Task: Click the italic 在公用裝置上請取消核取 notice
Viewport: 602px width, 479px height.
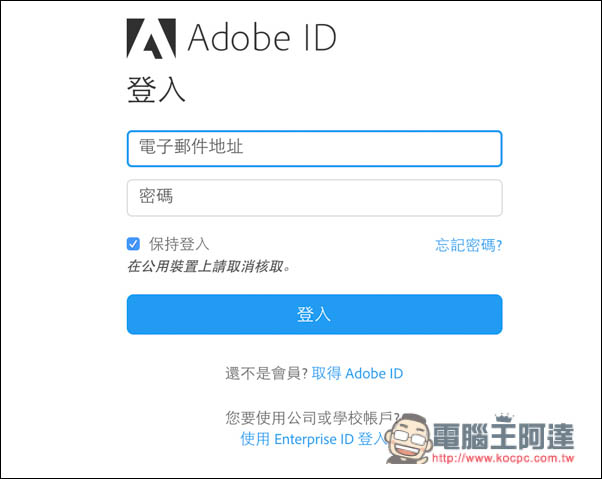Action: pyautogui.click(x=208, y=266)
